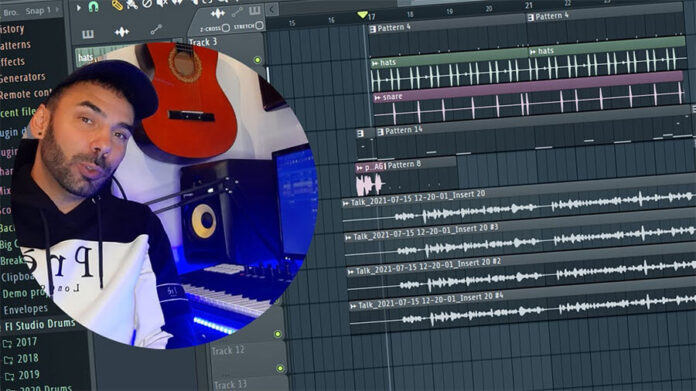Click the left pattern-clip focus icon
Screen dimensions: 696x391
tap(88, 34)
